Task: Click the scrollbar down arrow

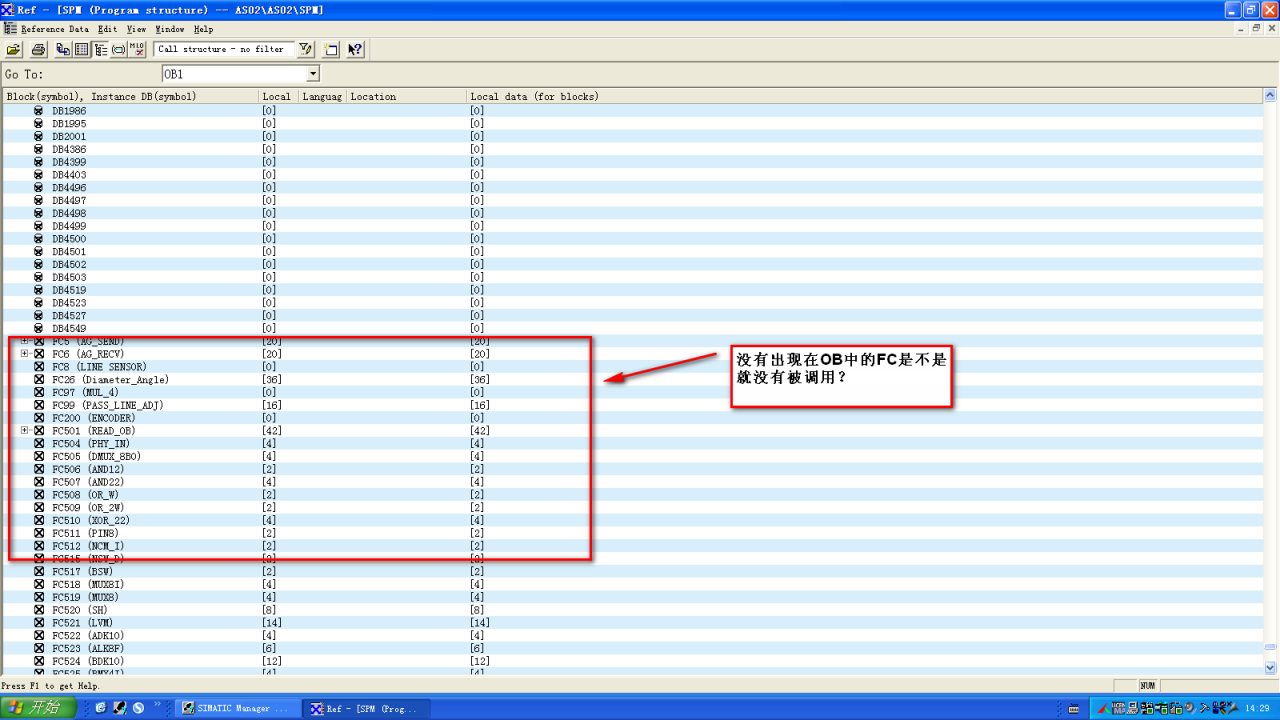Action: pos(1270,667)
